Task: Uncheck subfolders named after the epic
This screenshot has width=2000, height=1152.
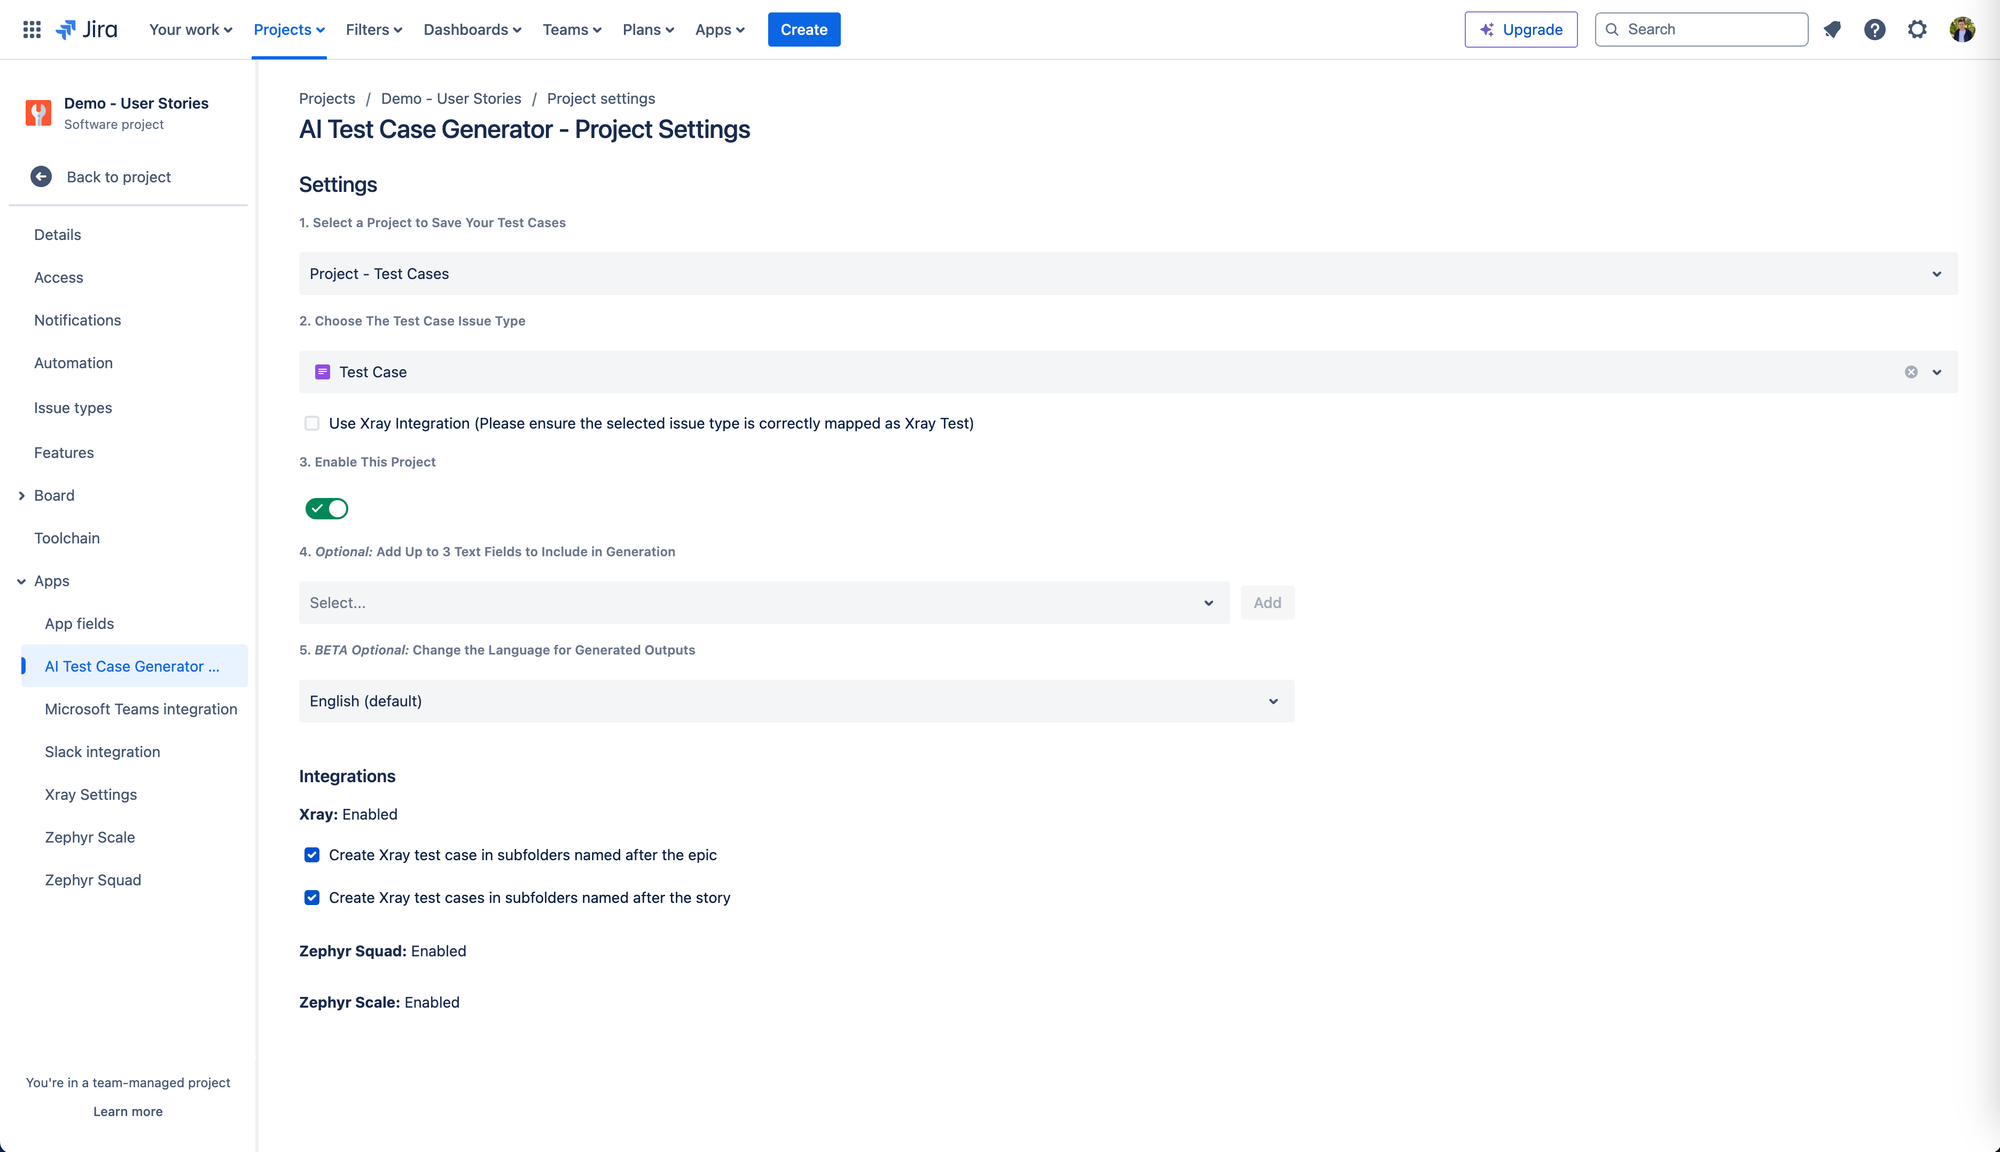Action: [x=312, y=855]
